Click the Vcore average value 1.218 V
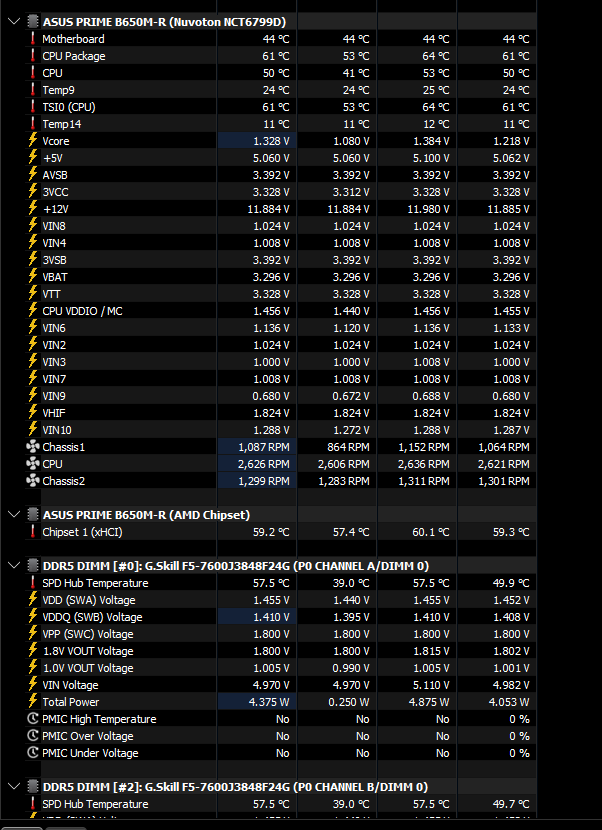Screen dimensions: 602x830 [511, 141]
